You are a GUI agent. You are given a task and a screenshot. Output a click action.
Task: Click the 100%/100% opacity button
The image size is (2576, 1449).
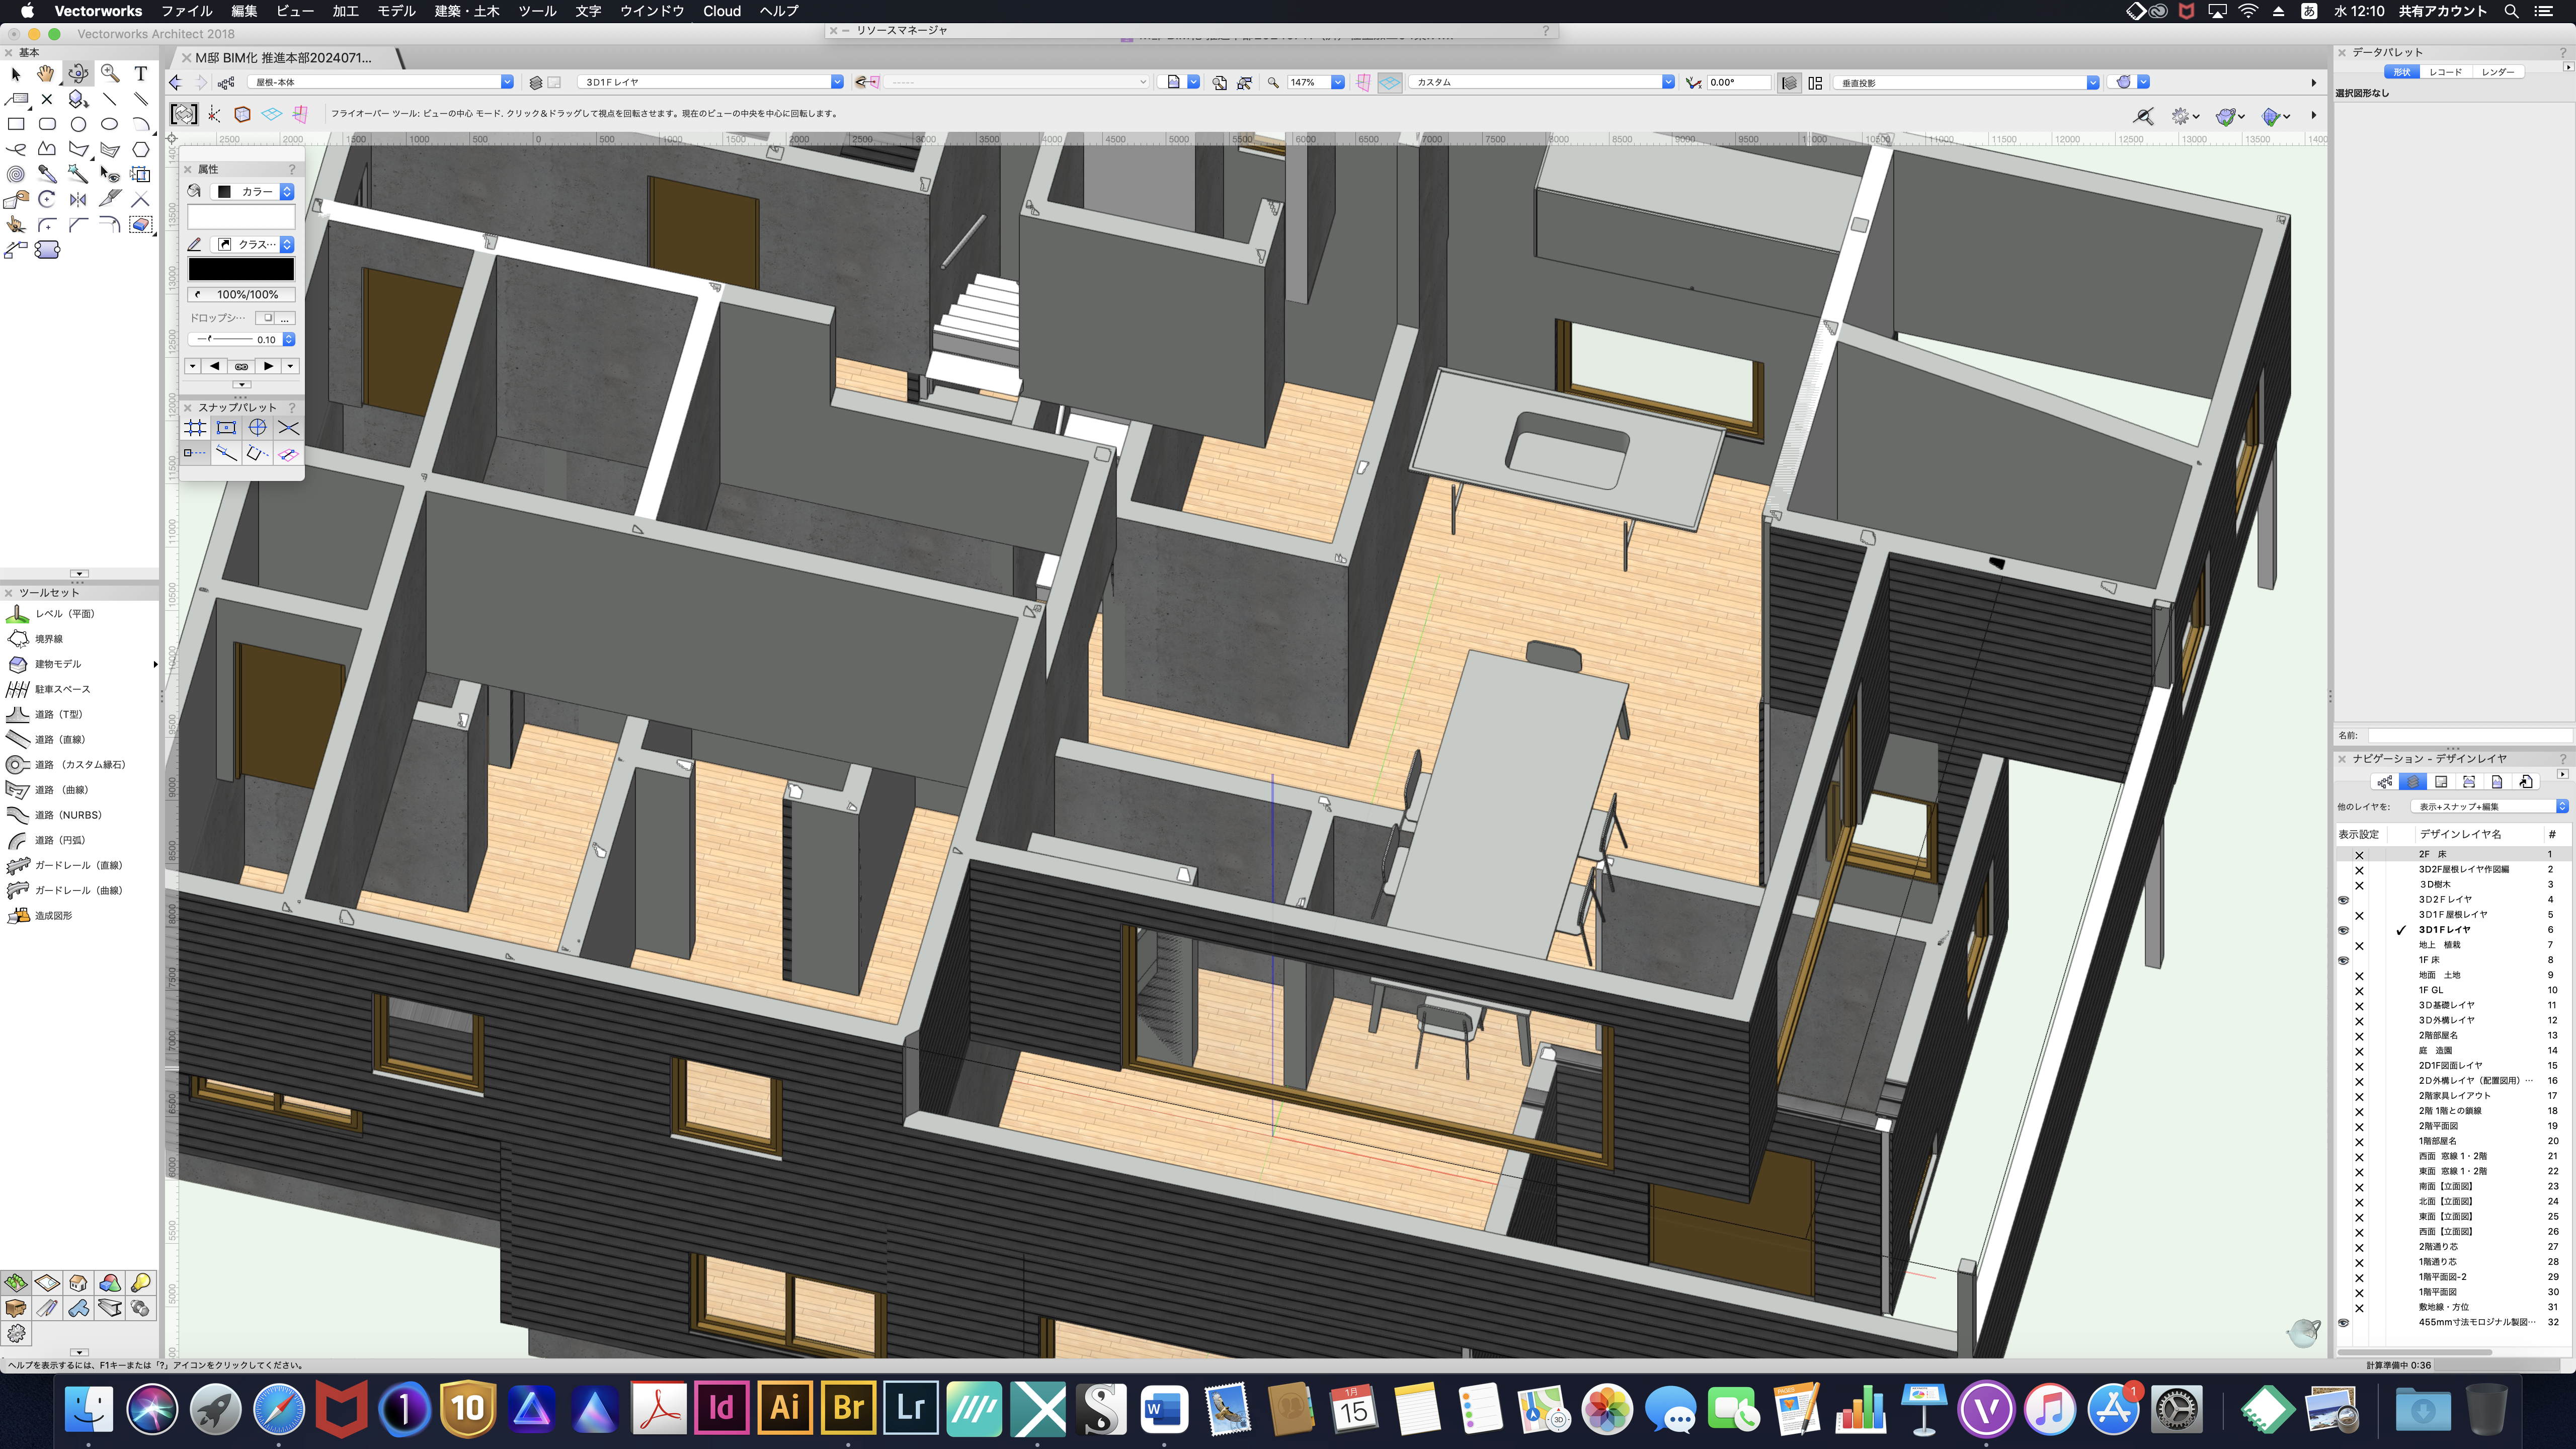(241, 294)
